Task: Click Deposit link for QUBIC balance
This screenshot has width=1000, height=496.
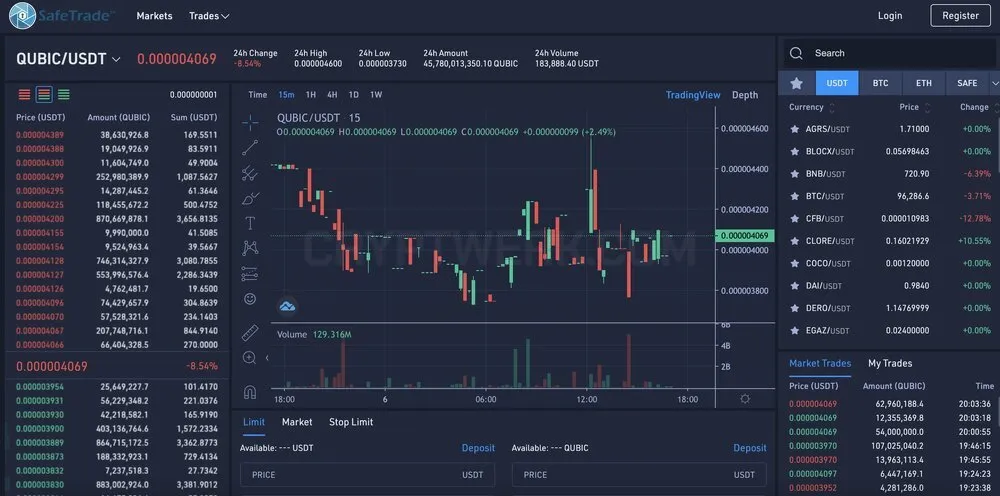Action: [750, 448]
